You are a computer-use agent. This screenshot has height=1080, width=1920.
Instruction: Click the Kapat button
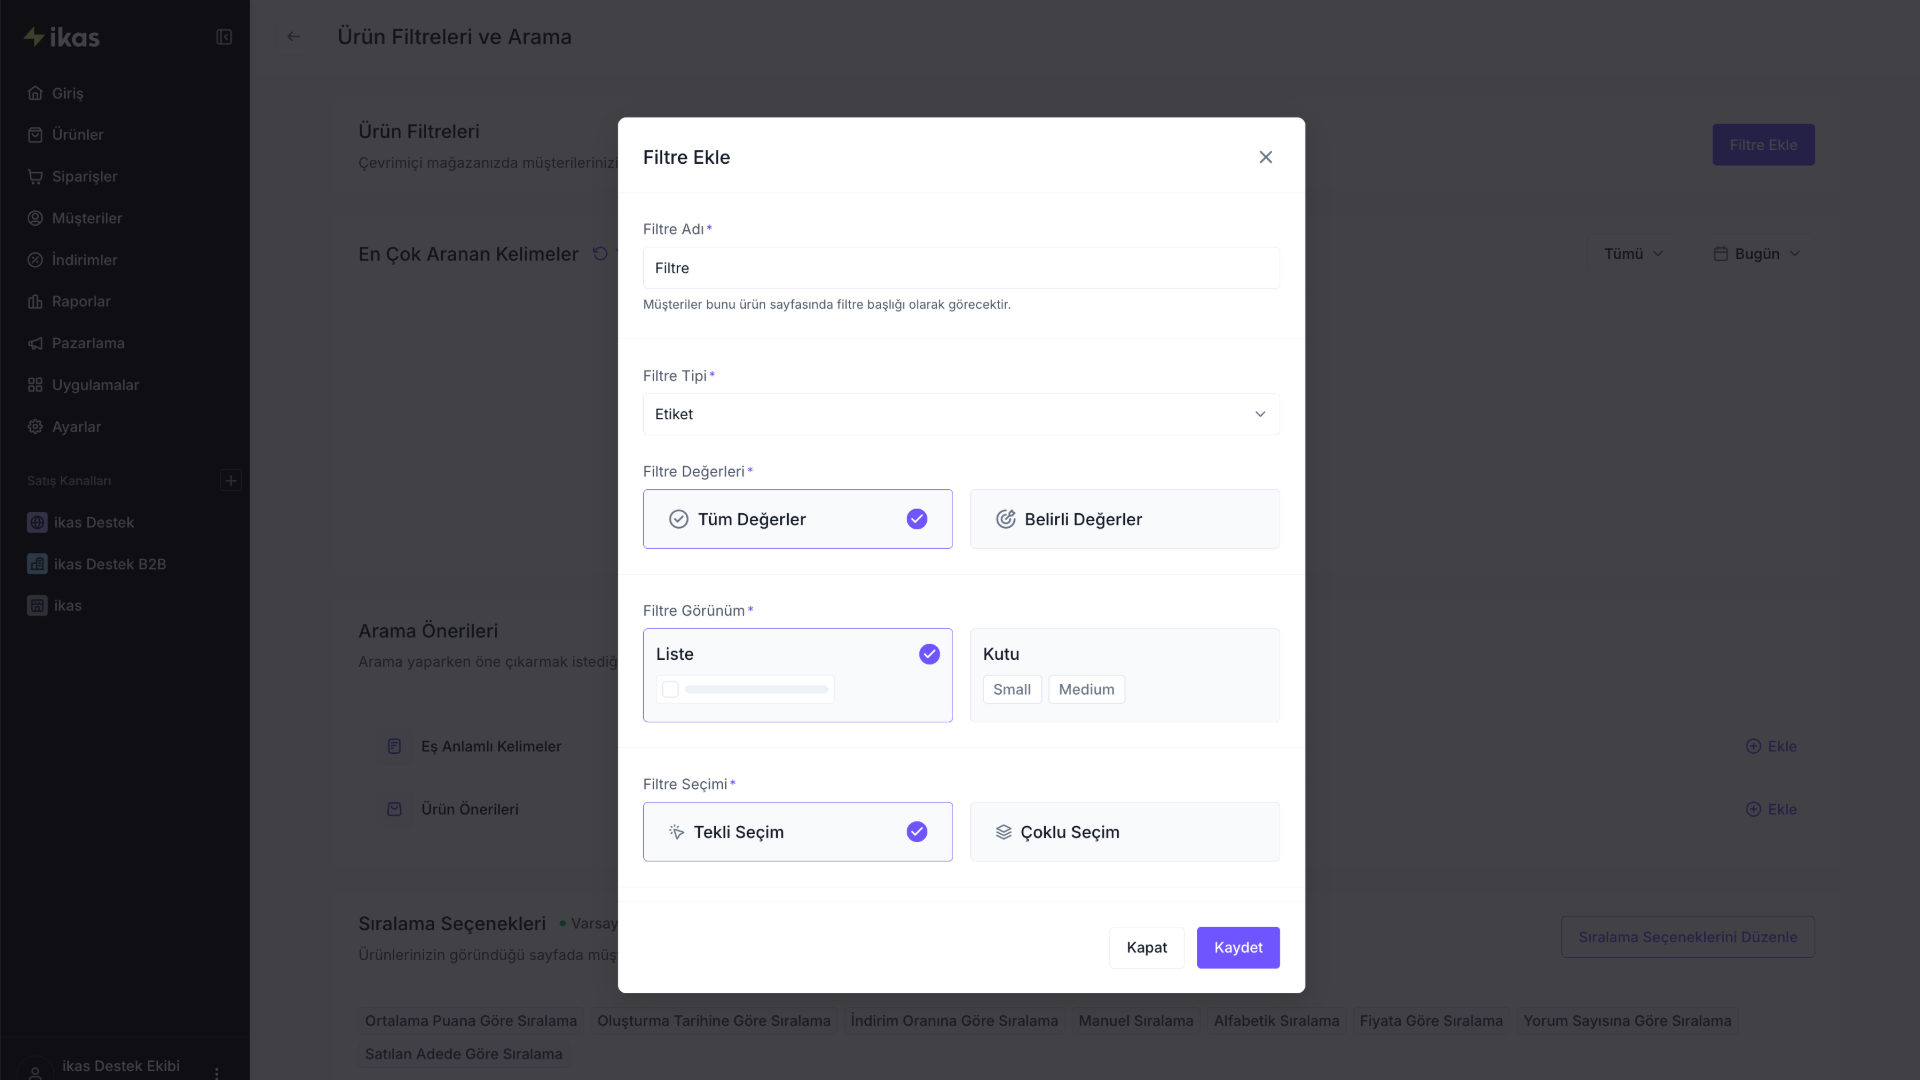[1146, 948]
